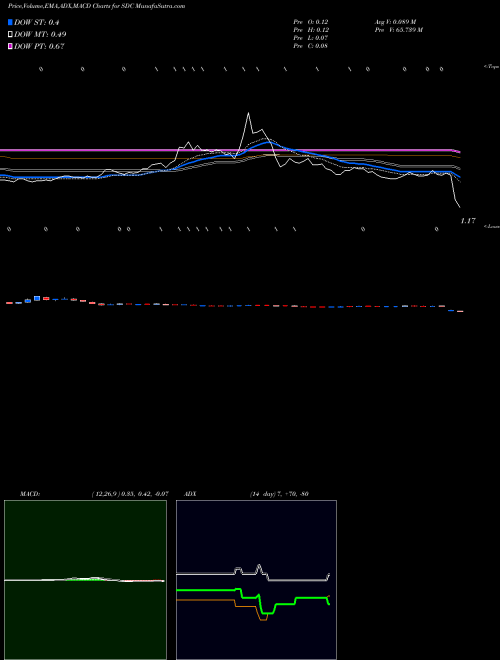Screen dimensions: 500x660
Task: Click the magenta DOW PT legend swatch
Action: (x=10, y=46)
